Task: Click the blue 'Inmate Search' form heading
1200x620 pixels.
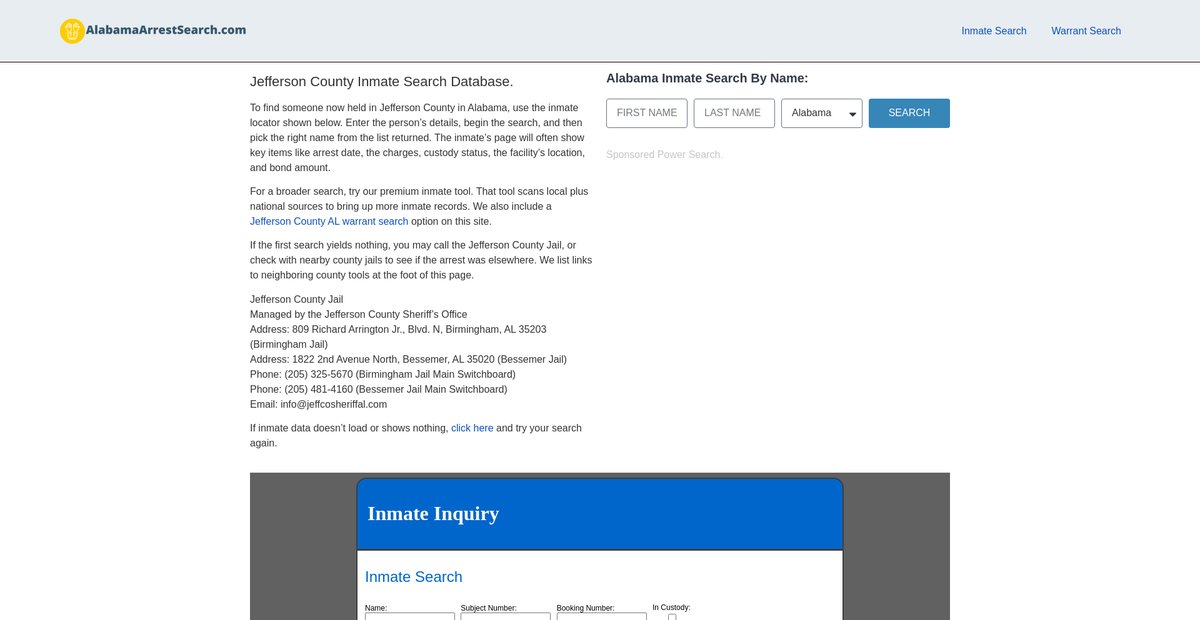Action: click(x=414, y=577)
